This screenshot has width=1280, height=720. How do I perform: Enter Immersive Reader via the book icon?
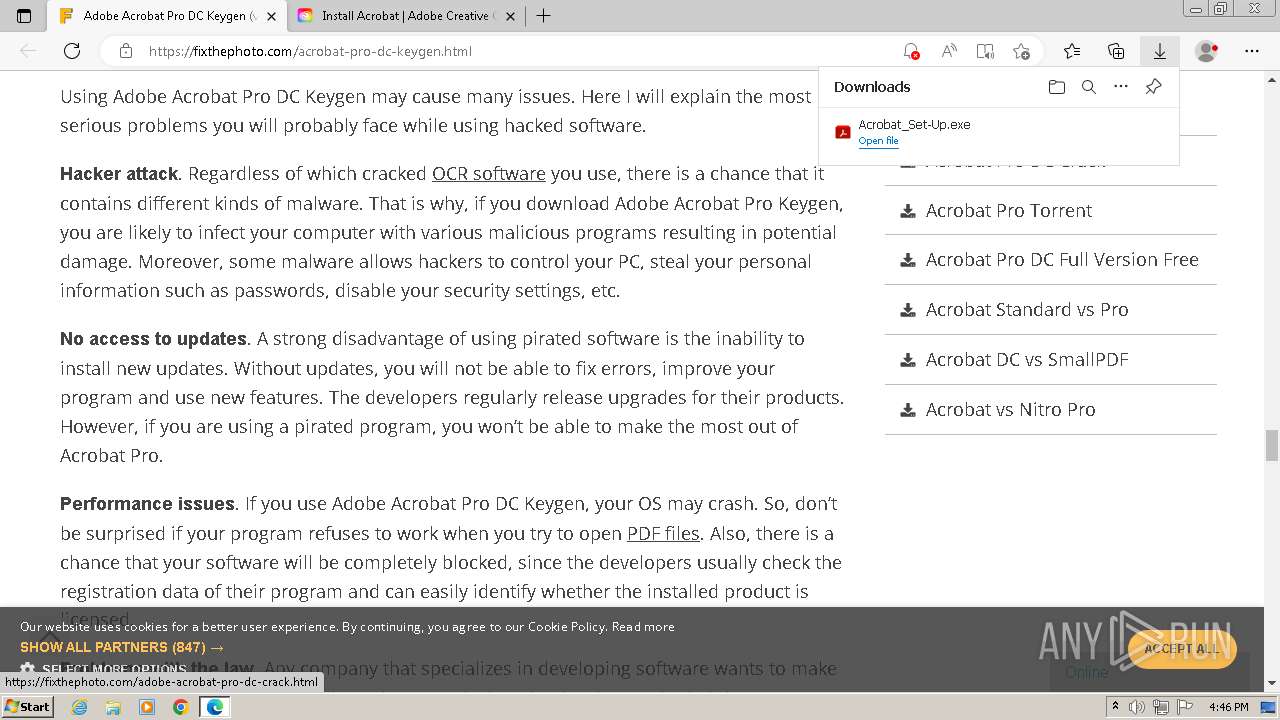(985, 51)
